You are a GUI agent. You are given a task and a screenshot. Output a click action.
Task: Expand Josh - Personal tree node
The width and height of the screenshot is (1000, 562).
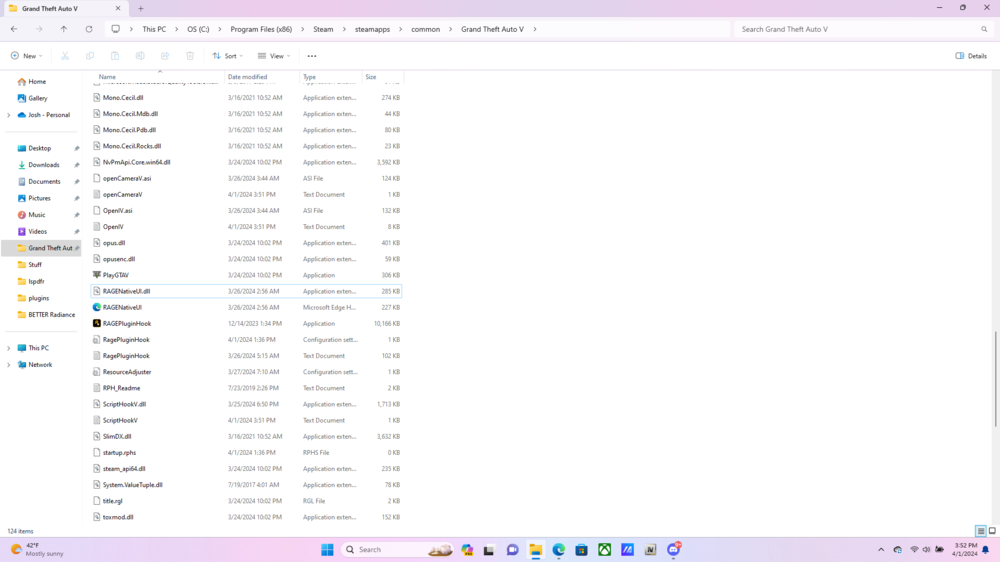point(8,115)
